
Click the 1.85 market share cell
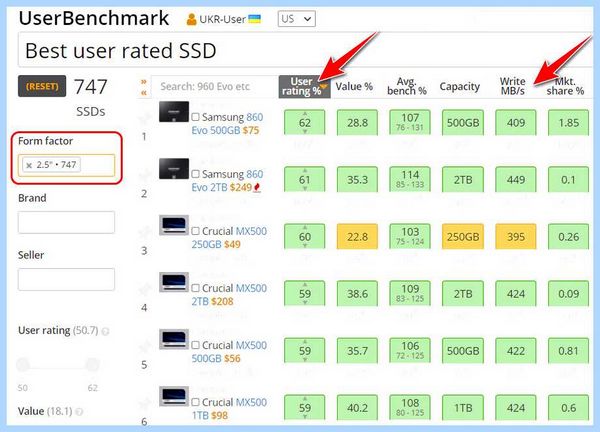(x=568, y=122)
